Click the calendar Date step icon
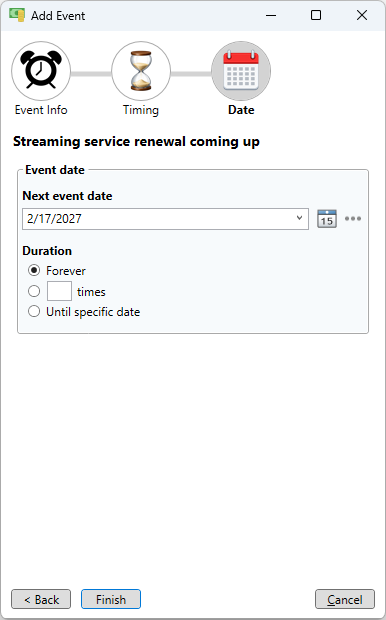The image size is (386, 620). [x=241, y=71]
